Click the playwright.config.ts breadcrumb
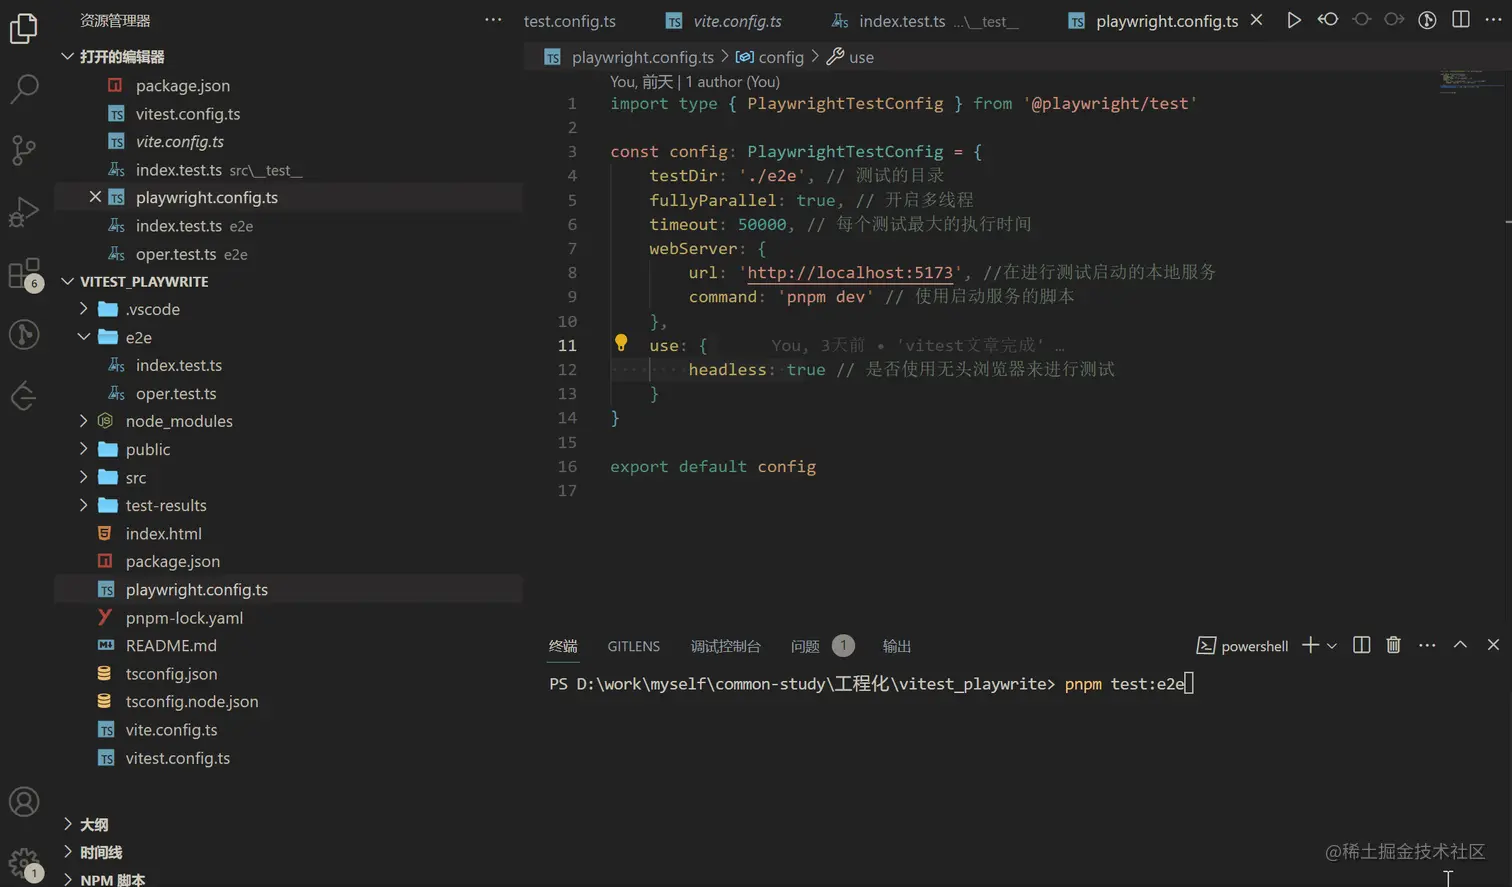This screenshot has width=1512, height=887. pyautogui.click(x=629, y=57)
